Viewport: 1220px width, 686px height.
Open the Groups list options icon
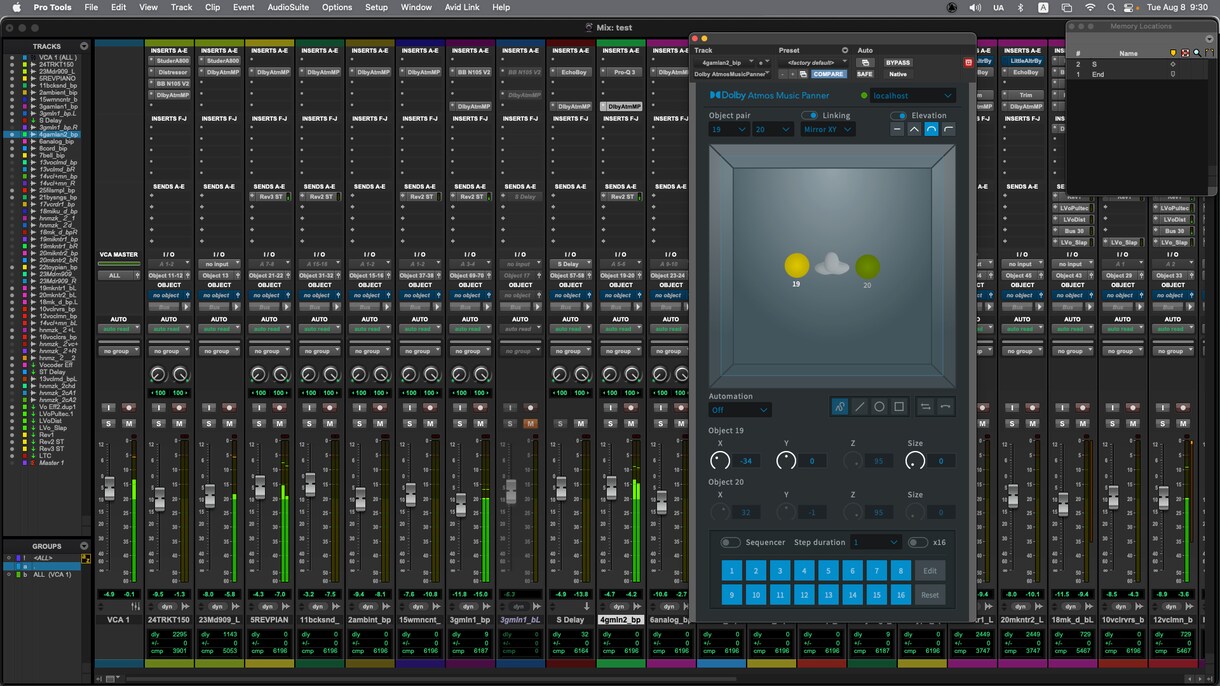(84, 546)
